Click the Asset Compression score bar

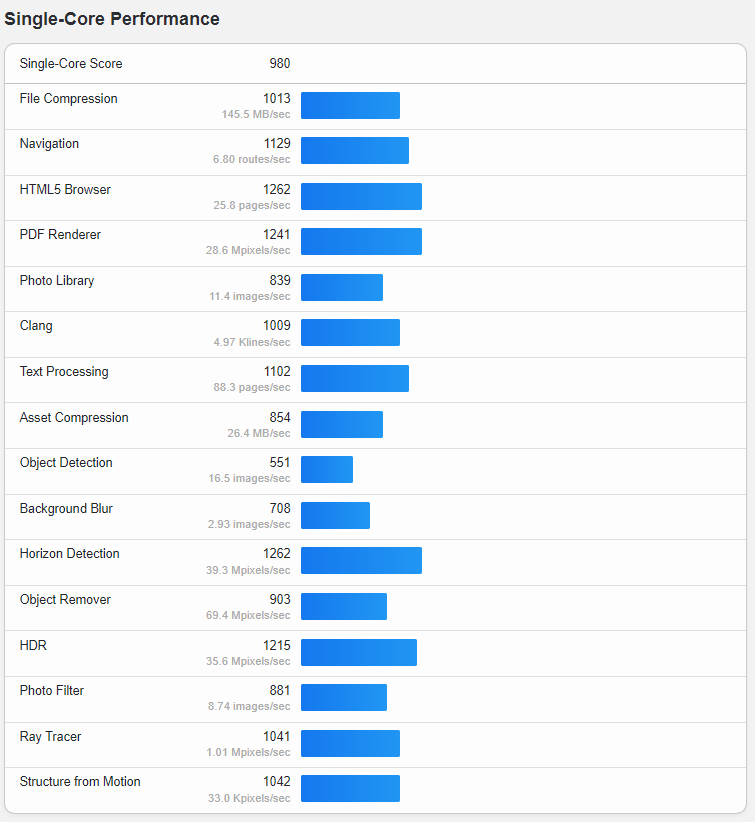[x=342, y=424]
